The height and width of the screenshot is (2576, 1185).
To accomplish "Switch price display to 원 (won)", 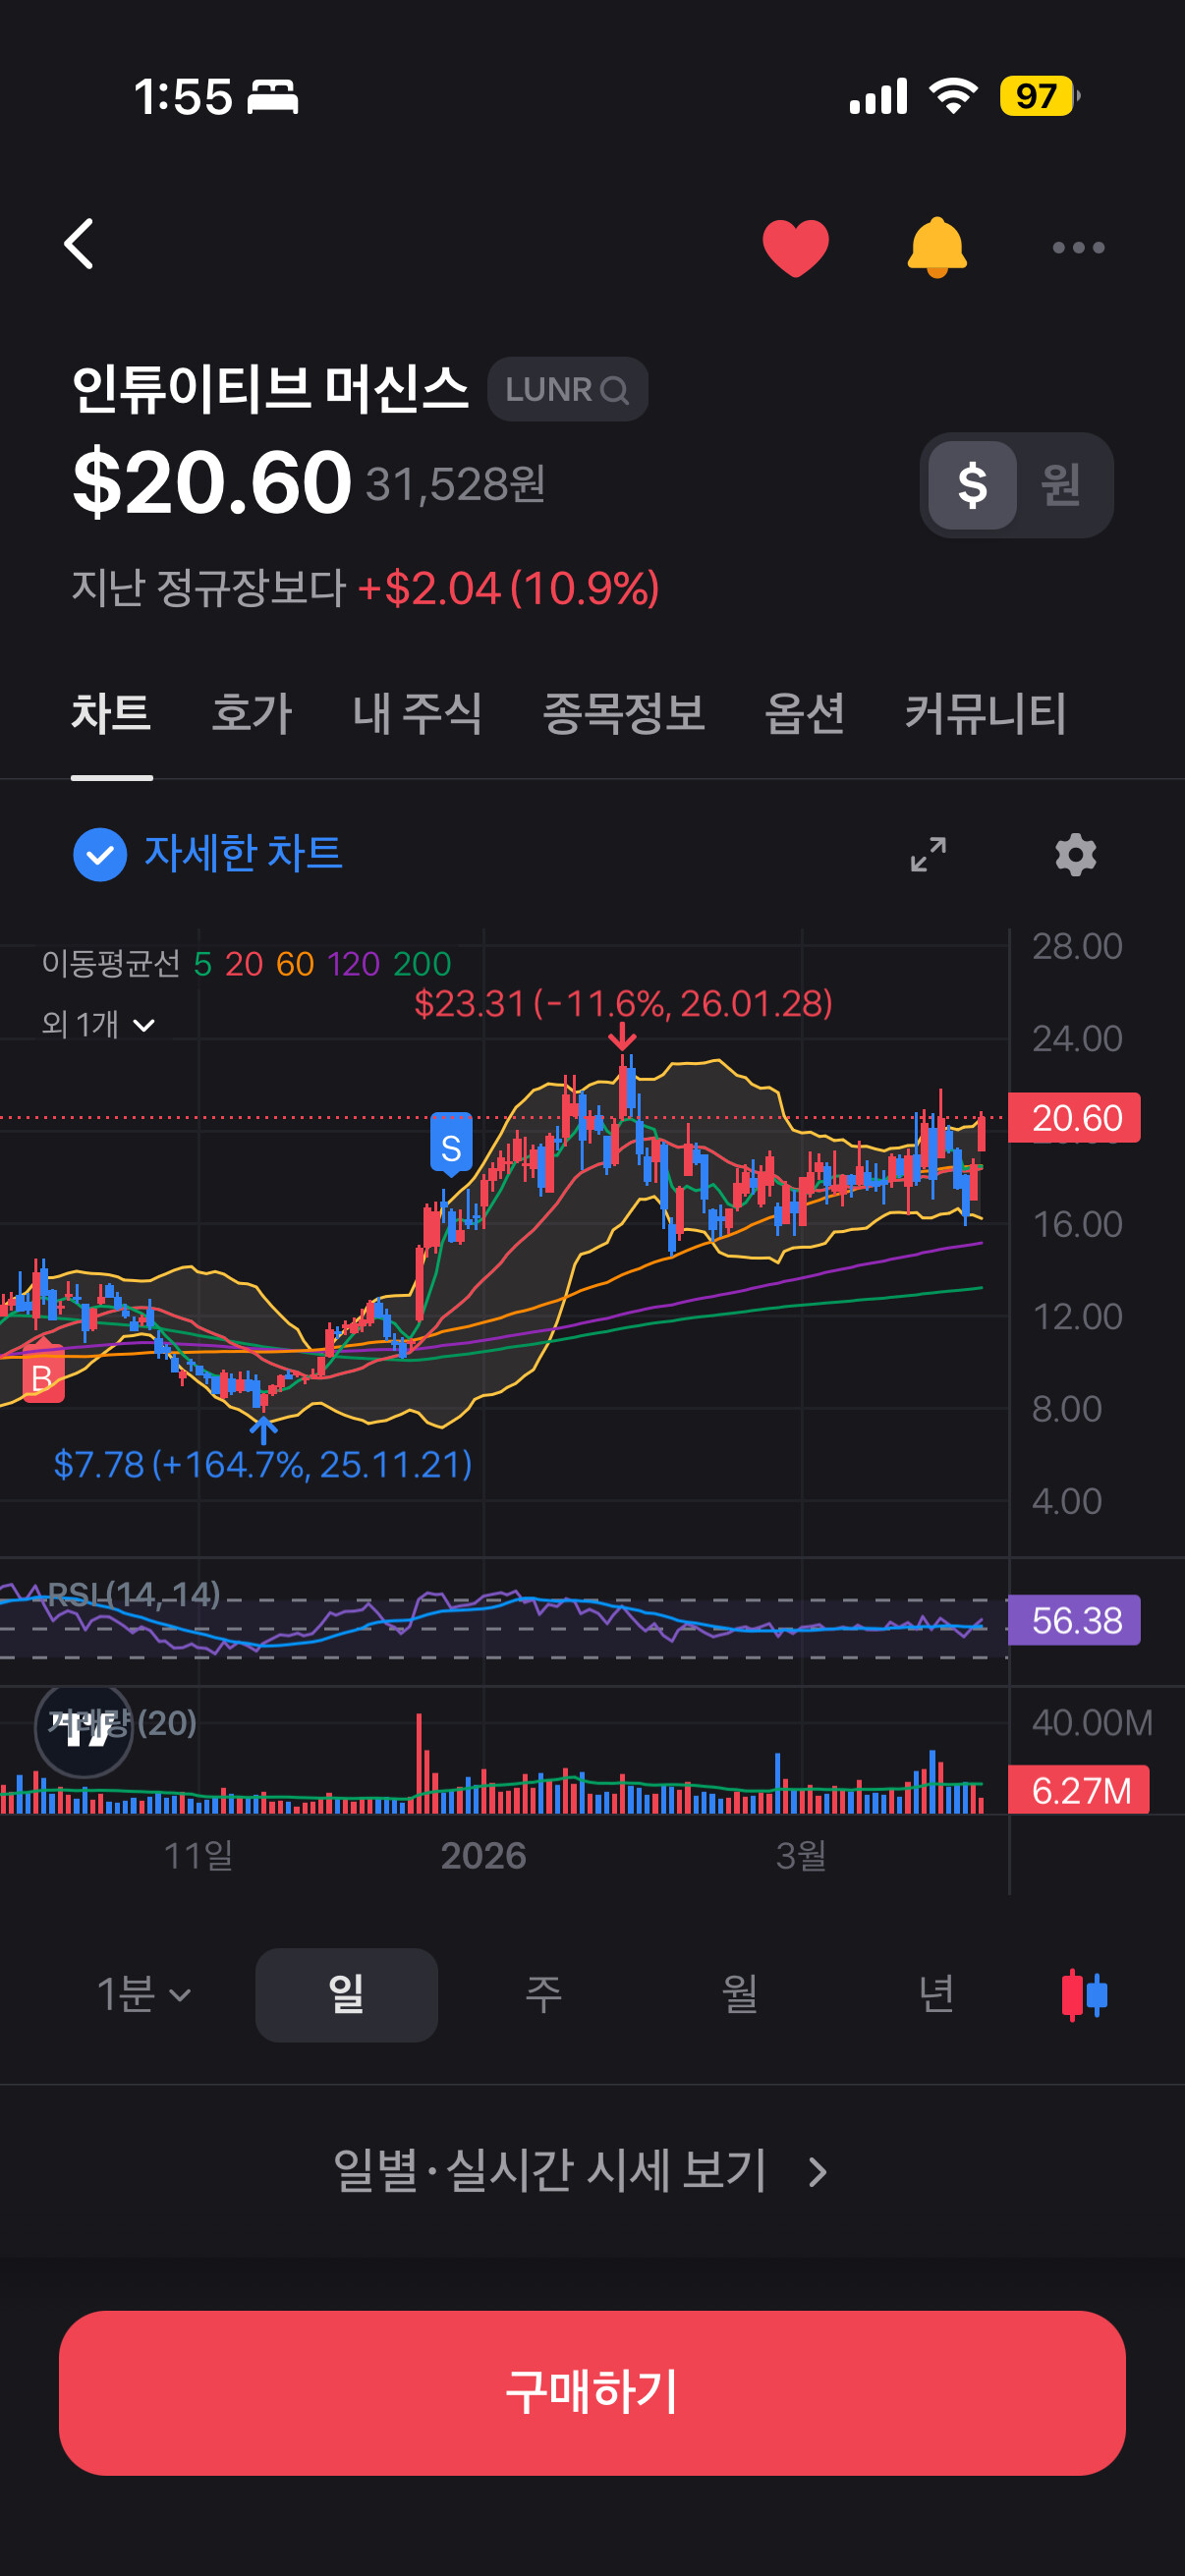I will coord(1061,485).
